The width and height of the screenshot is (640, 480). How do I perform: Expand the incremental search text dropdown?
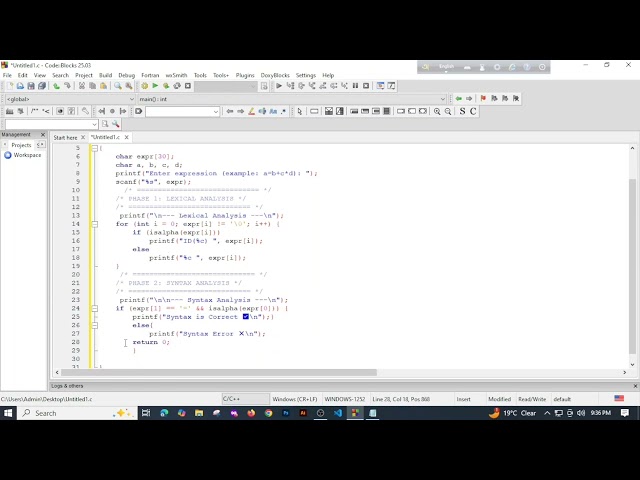[216, 111]
